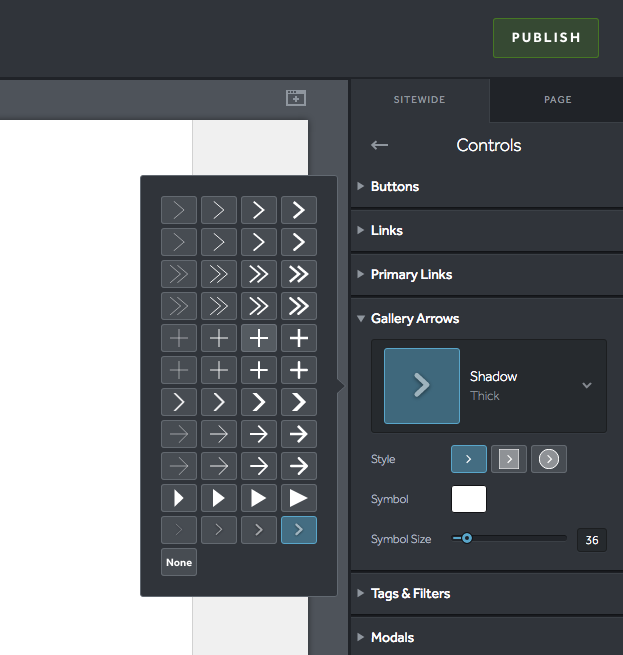The width and height of the screenshot is (623, 655).
Task: Choose the boldest plus symbol in the upper plus row
Action: tap(299, 338)
